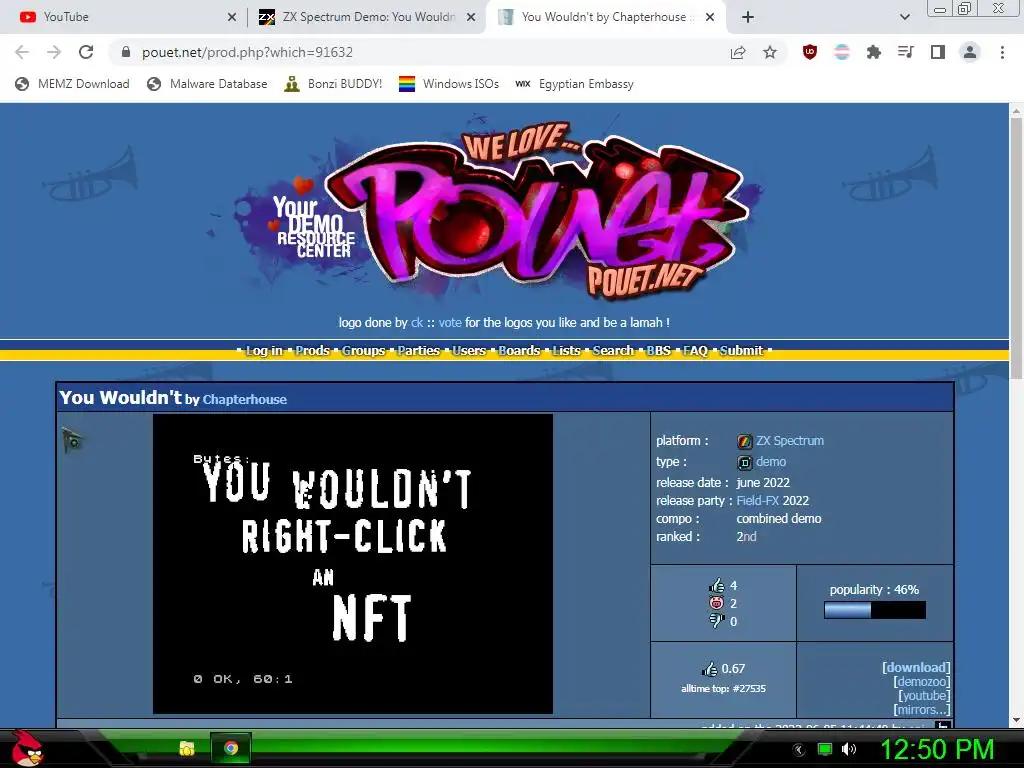
Task: Open the Search menu item
Action: coord(613,351)
